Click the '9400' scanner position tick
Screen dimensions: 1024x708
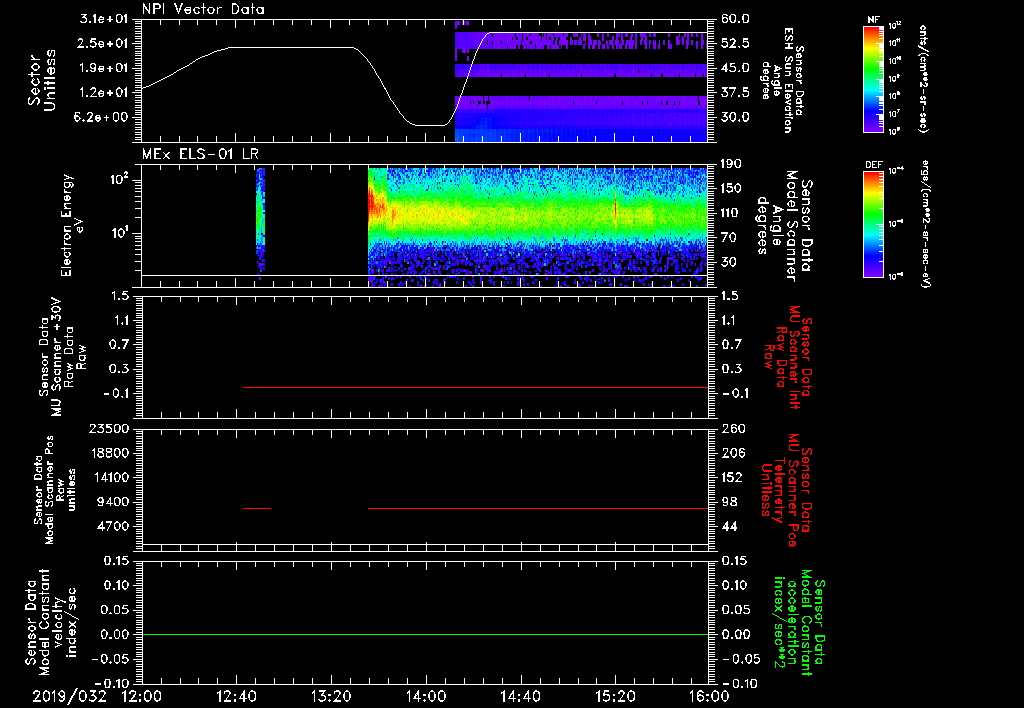[113, 502]
